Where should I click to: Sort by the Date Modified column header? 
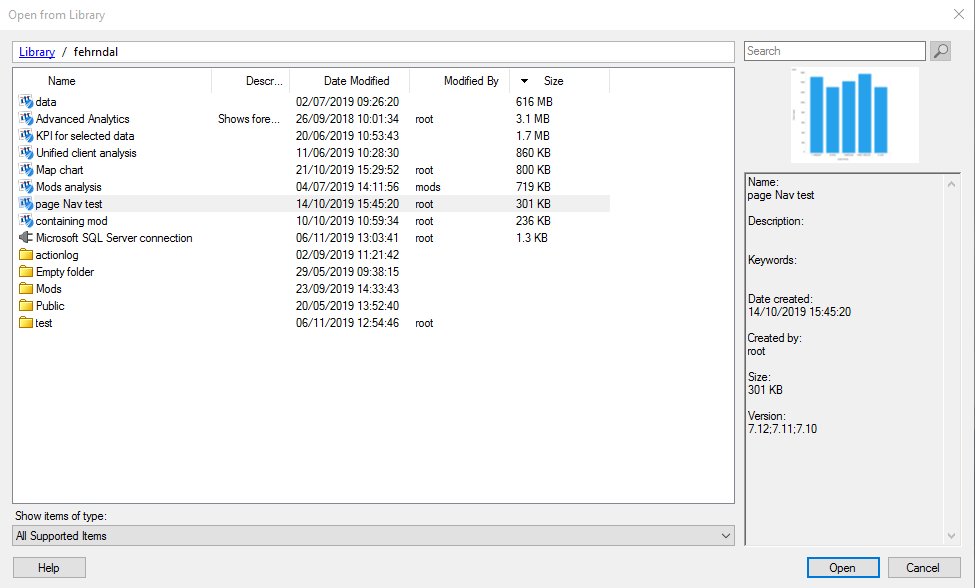tap(356, 81)
